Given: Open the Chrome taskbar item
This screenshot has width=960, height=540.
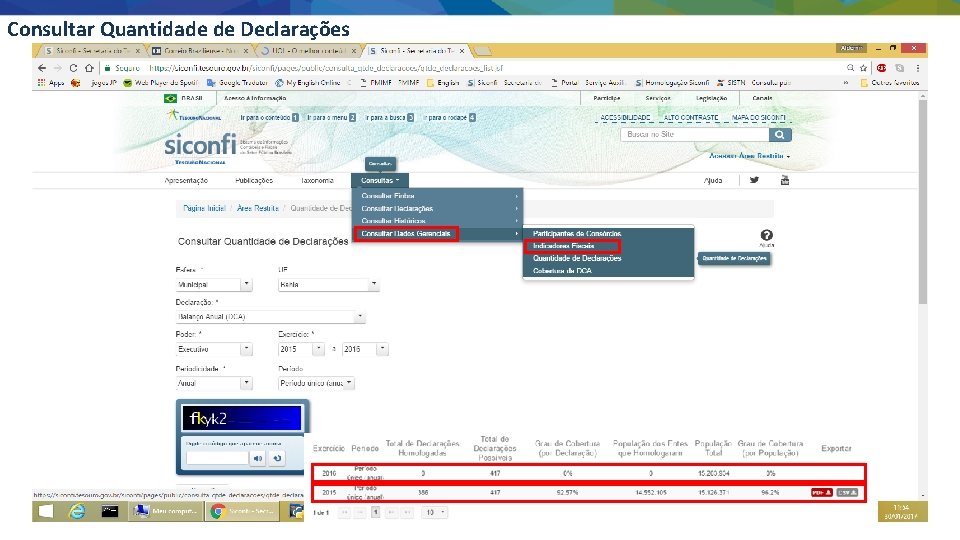Looking at the screenshot, I should click(x=244, y=511).
